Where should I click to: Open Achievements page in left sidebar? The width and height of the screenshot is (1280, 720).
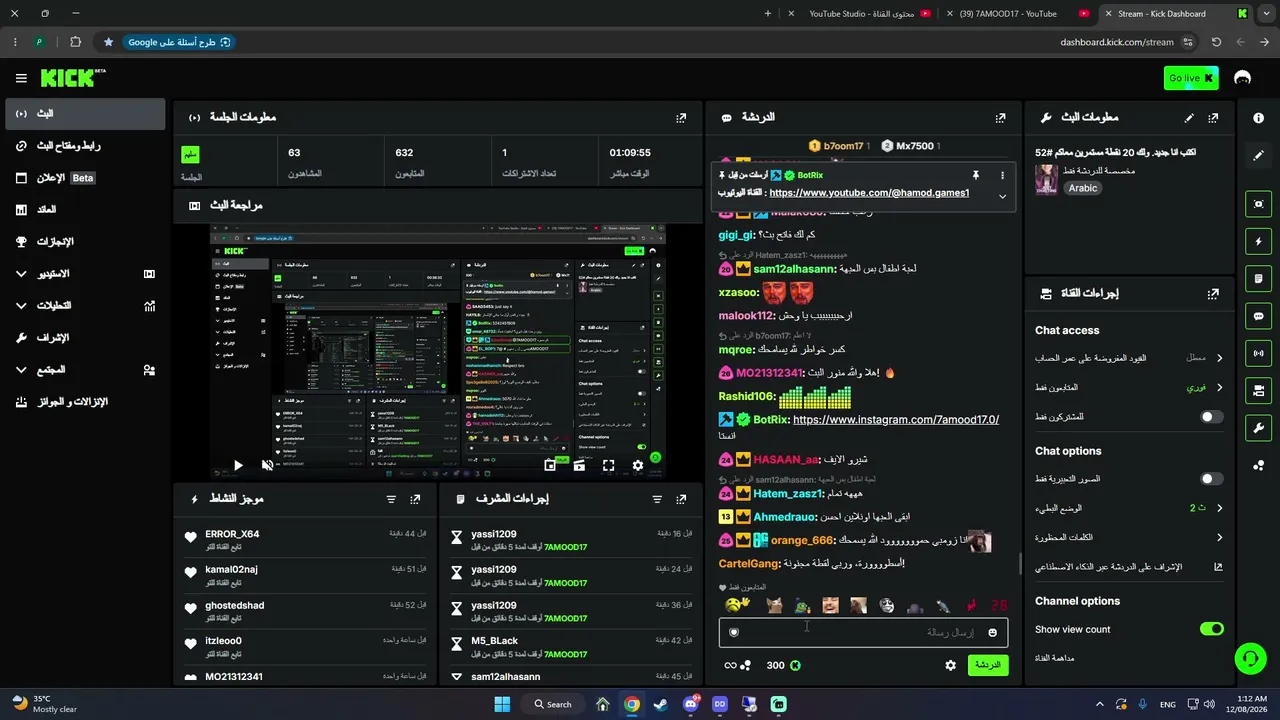pos(85,242)
